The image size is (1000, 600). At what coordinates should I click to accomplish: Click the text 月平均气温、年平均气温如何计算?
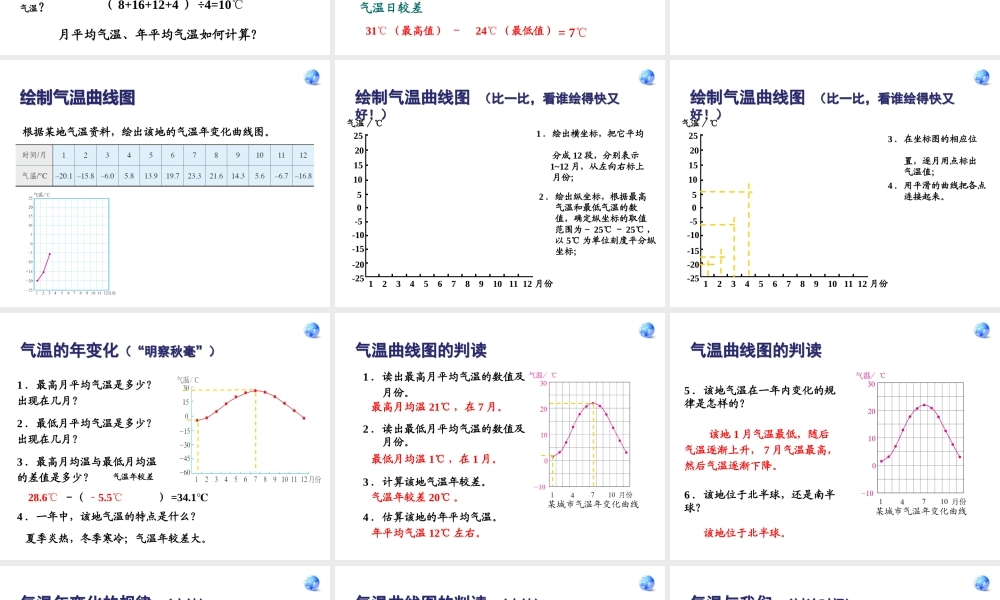click(x=158, y=34)
